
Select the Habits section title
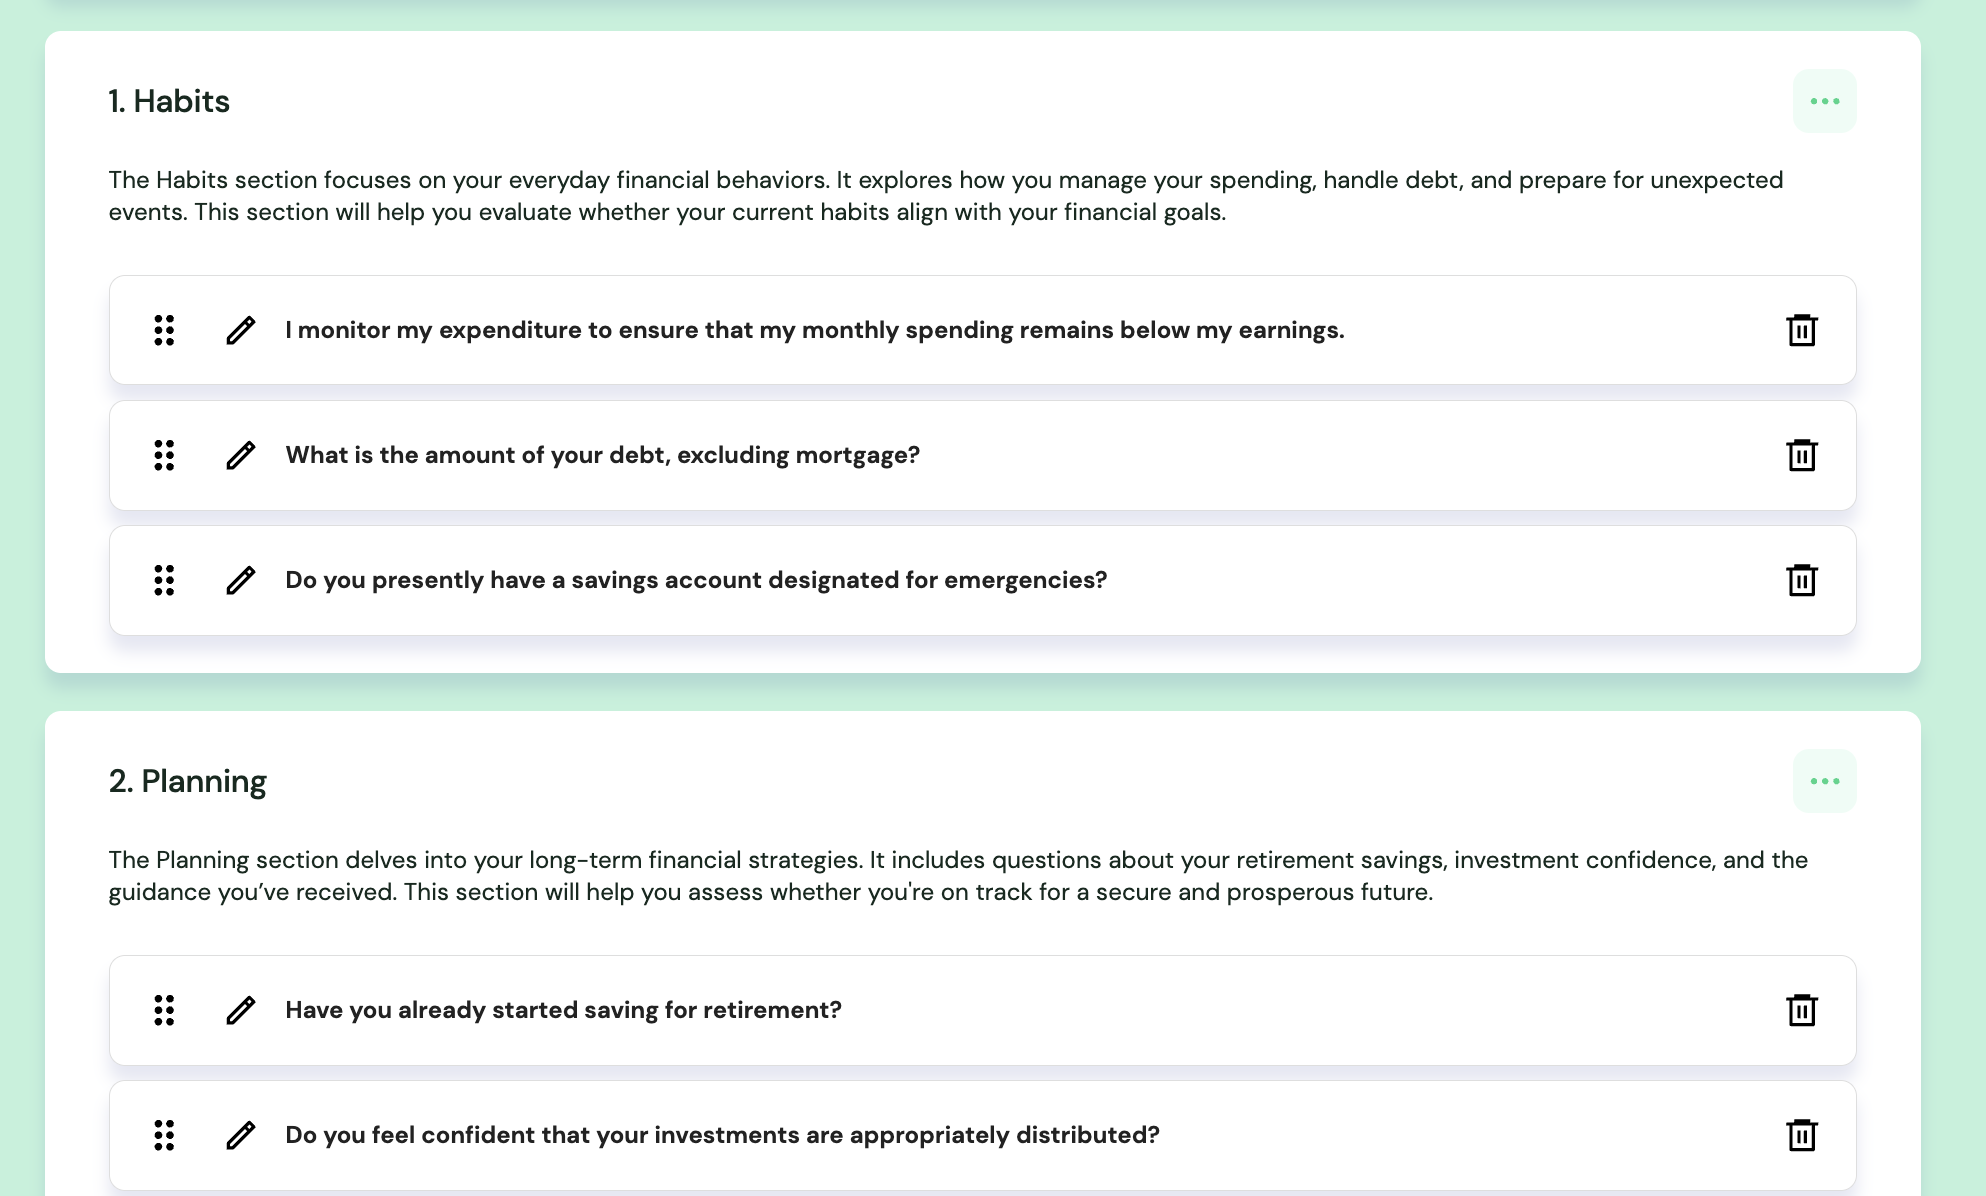168,101
